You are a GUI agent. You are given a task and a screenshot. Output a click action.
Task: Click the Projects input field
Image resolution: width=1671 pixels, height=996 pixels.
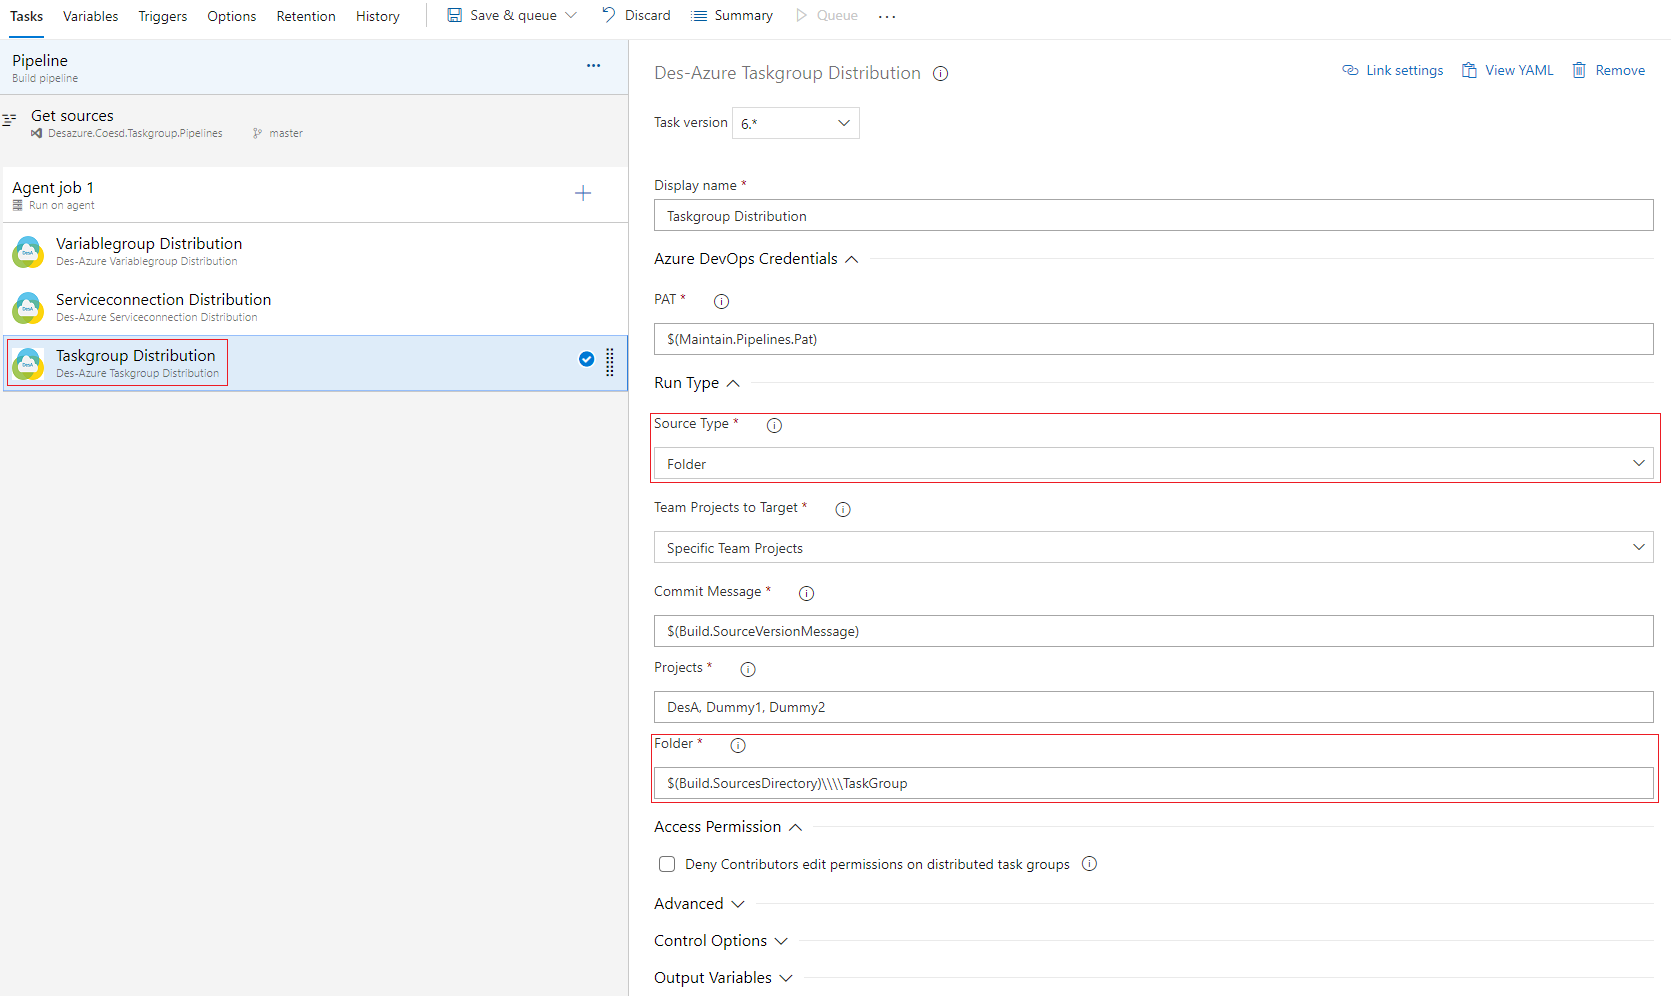[1153, 707]
